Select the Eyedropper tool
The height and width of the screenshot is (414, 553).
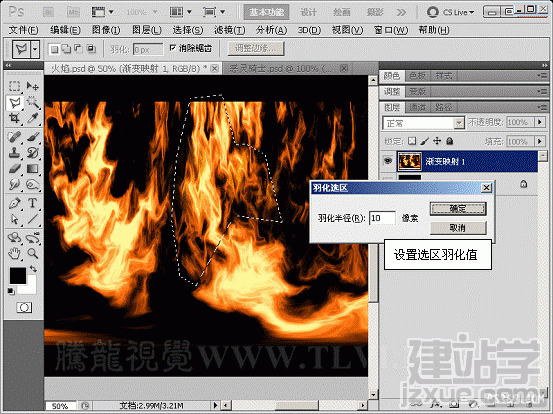pyautogui.click(x=32, y=118)
